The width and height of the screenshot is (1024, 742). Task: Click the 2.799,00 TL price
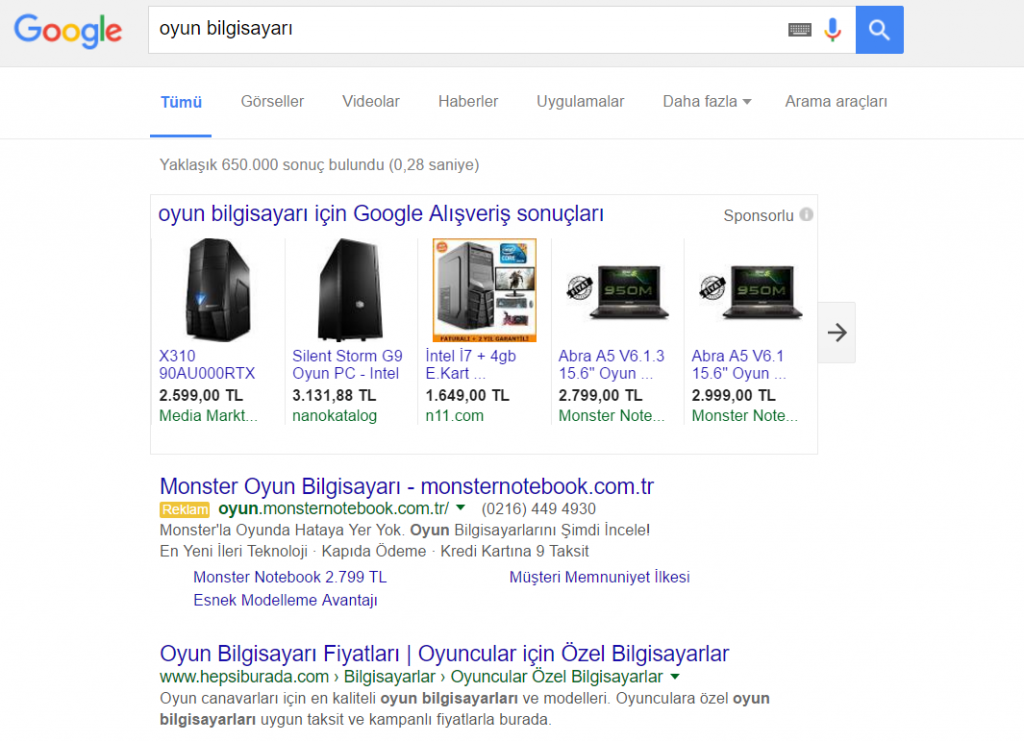pyautogui.click(x=600, y=395)
